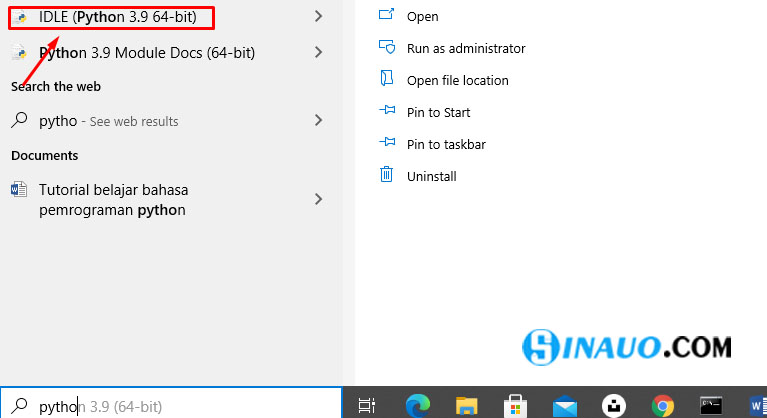
Task: Click the taskbar search input field
Action: coord(171,403)
